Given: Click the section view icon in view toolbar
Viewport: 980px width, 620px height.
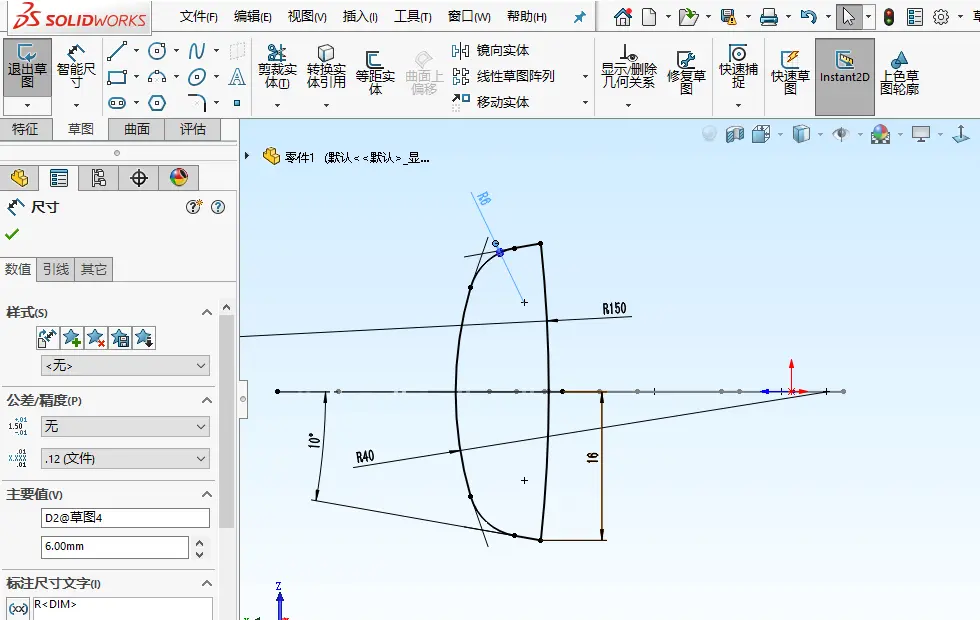Looking at the screenshot, I should [735, 134].
